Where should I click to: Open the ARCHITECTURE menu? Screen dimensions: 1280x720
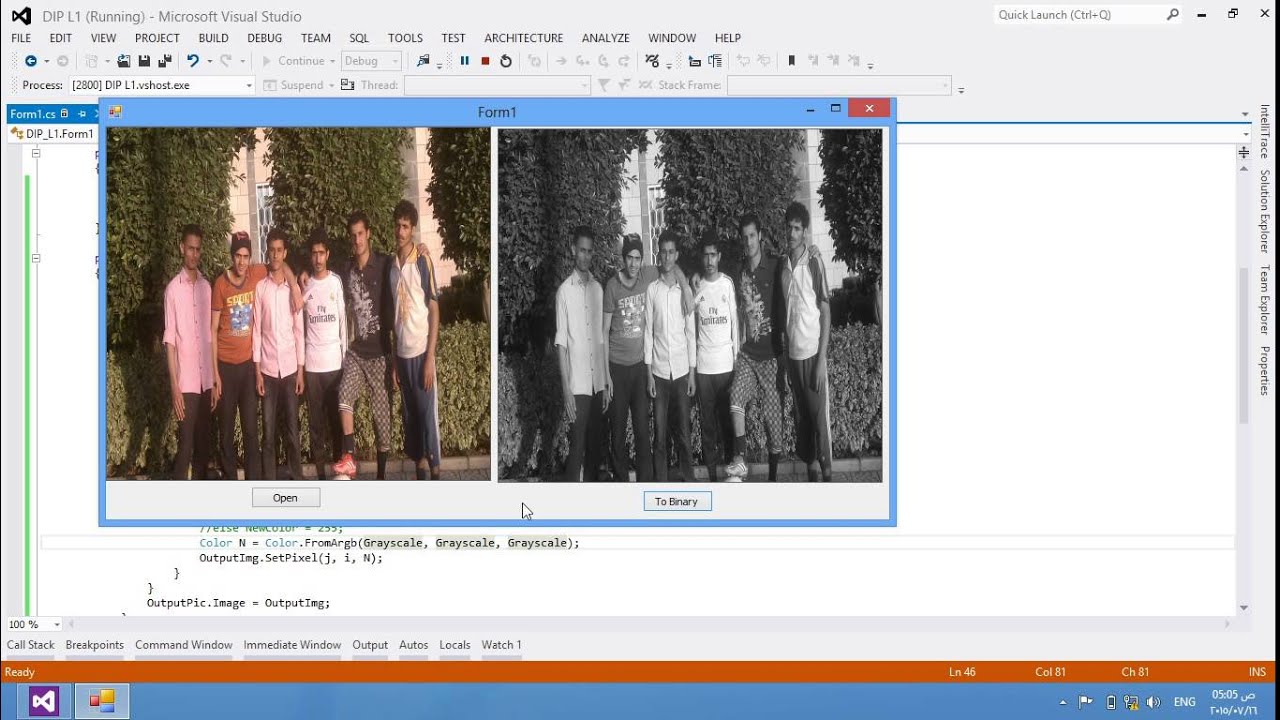point(524,38)
